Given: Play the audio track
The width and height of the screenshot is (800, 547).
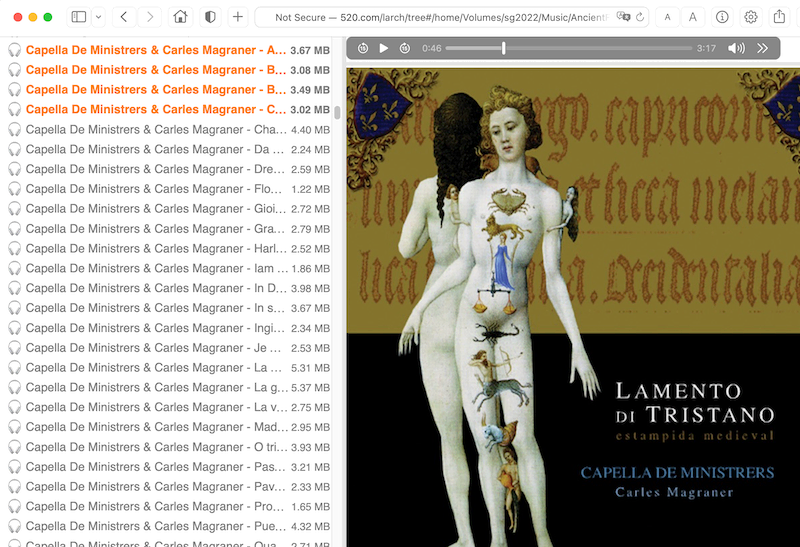Looking at the screenshot, I should click(384, 48).
